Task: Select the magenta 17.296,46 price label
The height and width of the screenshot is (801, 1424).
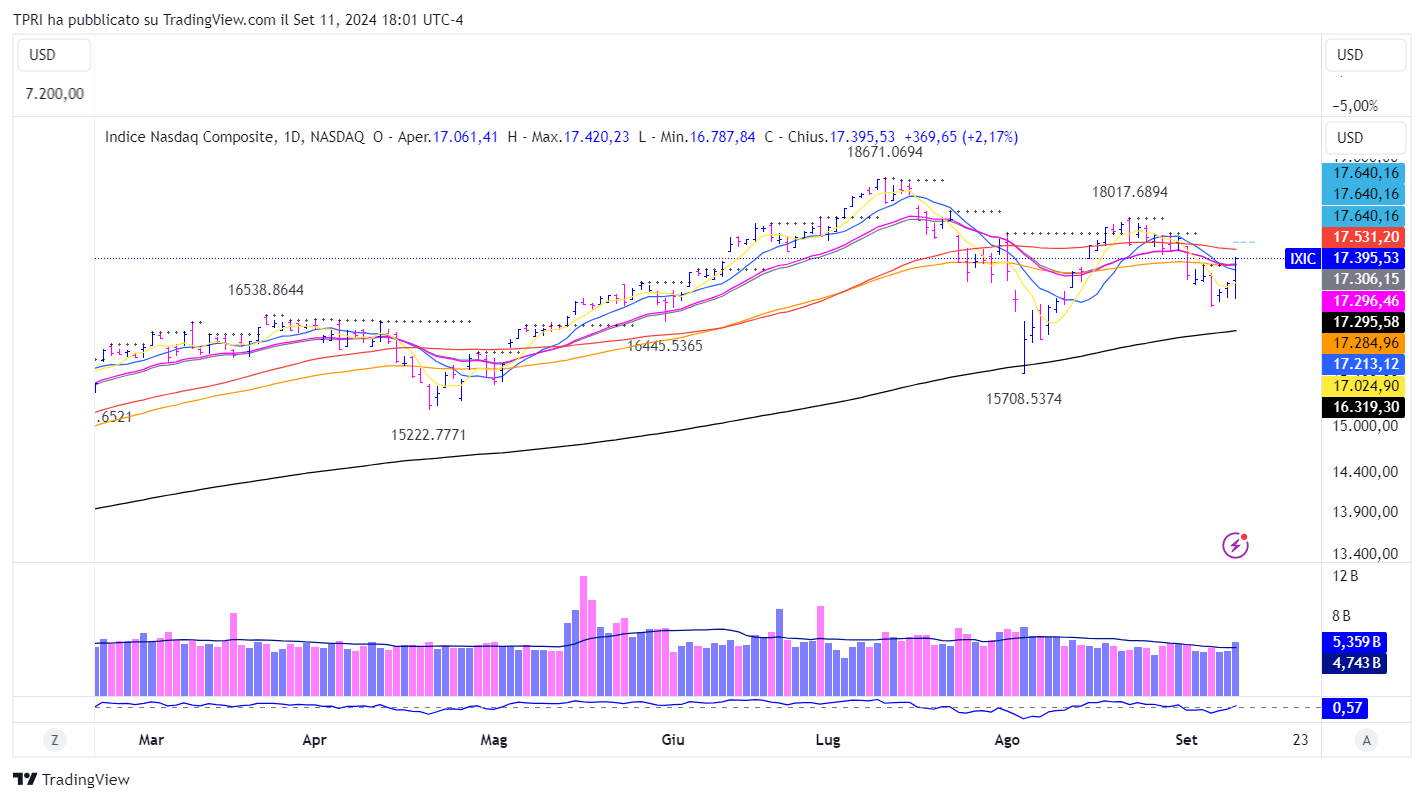Action: pos(1365,300)
